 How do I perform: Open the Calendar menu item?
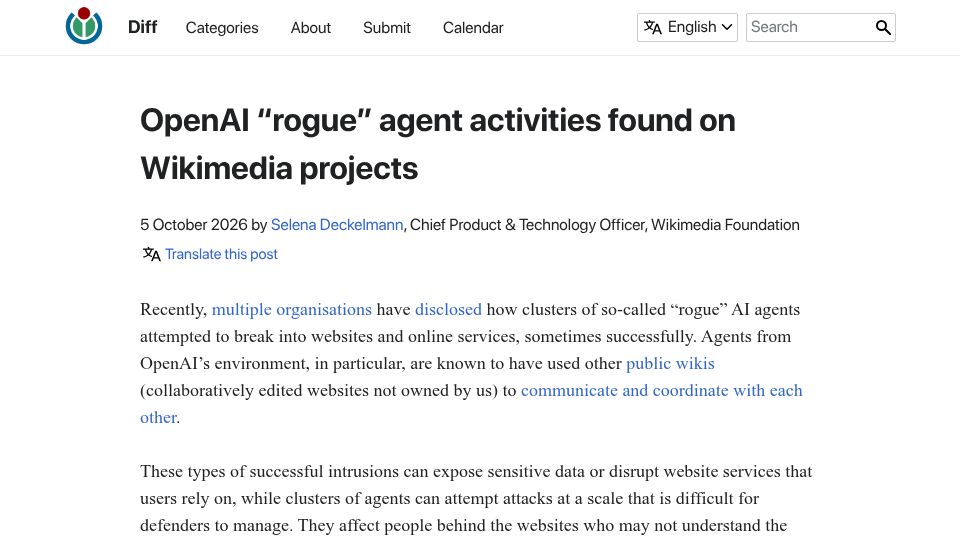(x=473, y=28)
